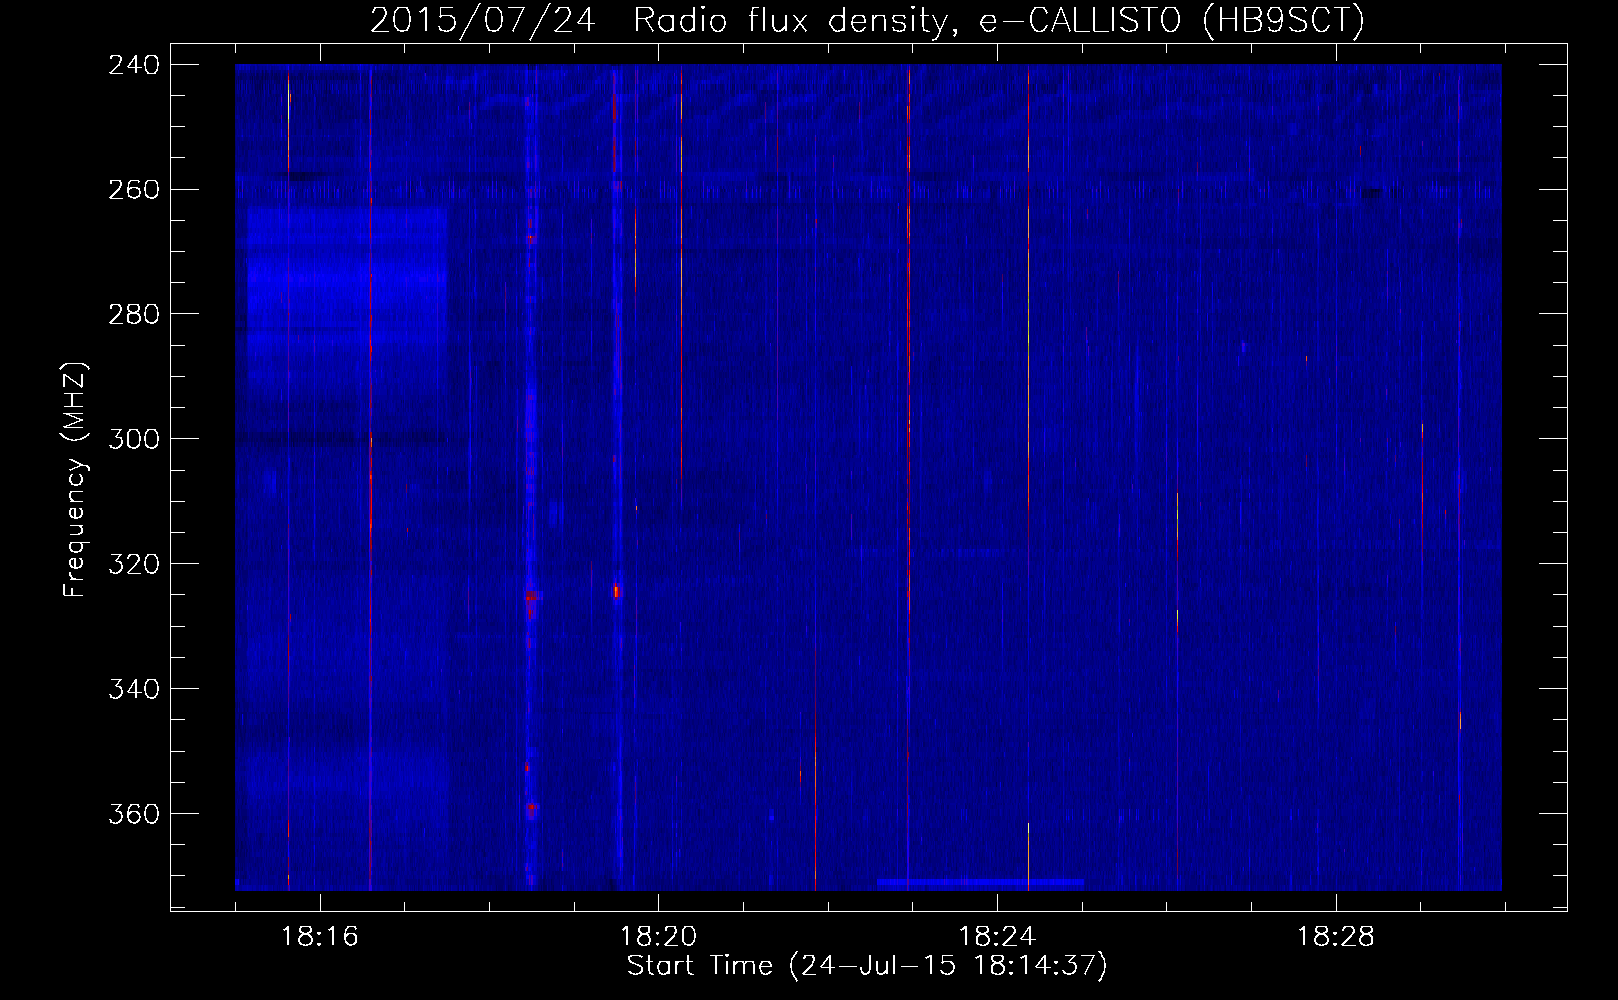Click the 340 frequency tick label
The image size is (1618, 1000).
(x=134, y=690)
